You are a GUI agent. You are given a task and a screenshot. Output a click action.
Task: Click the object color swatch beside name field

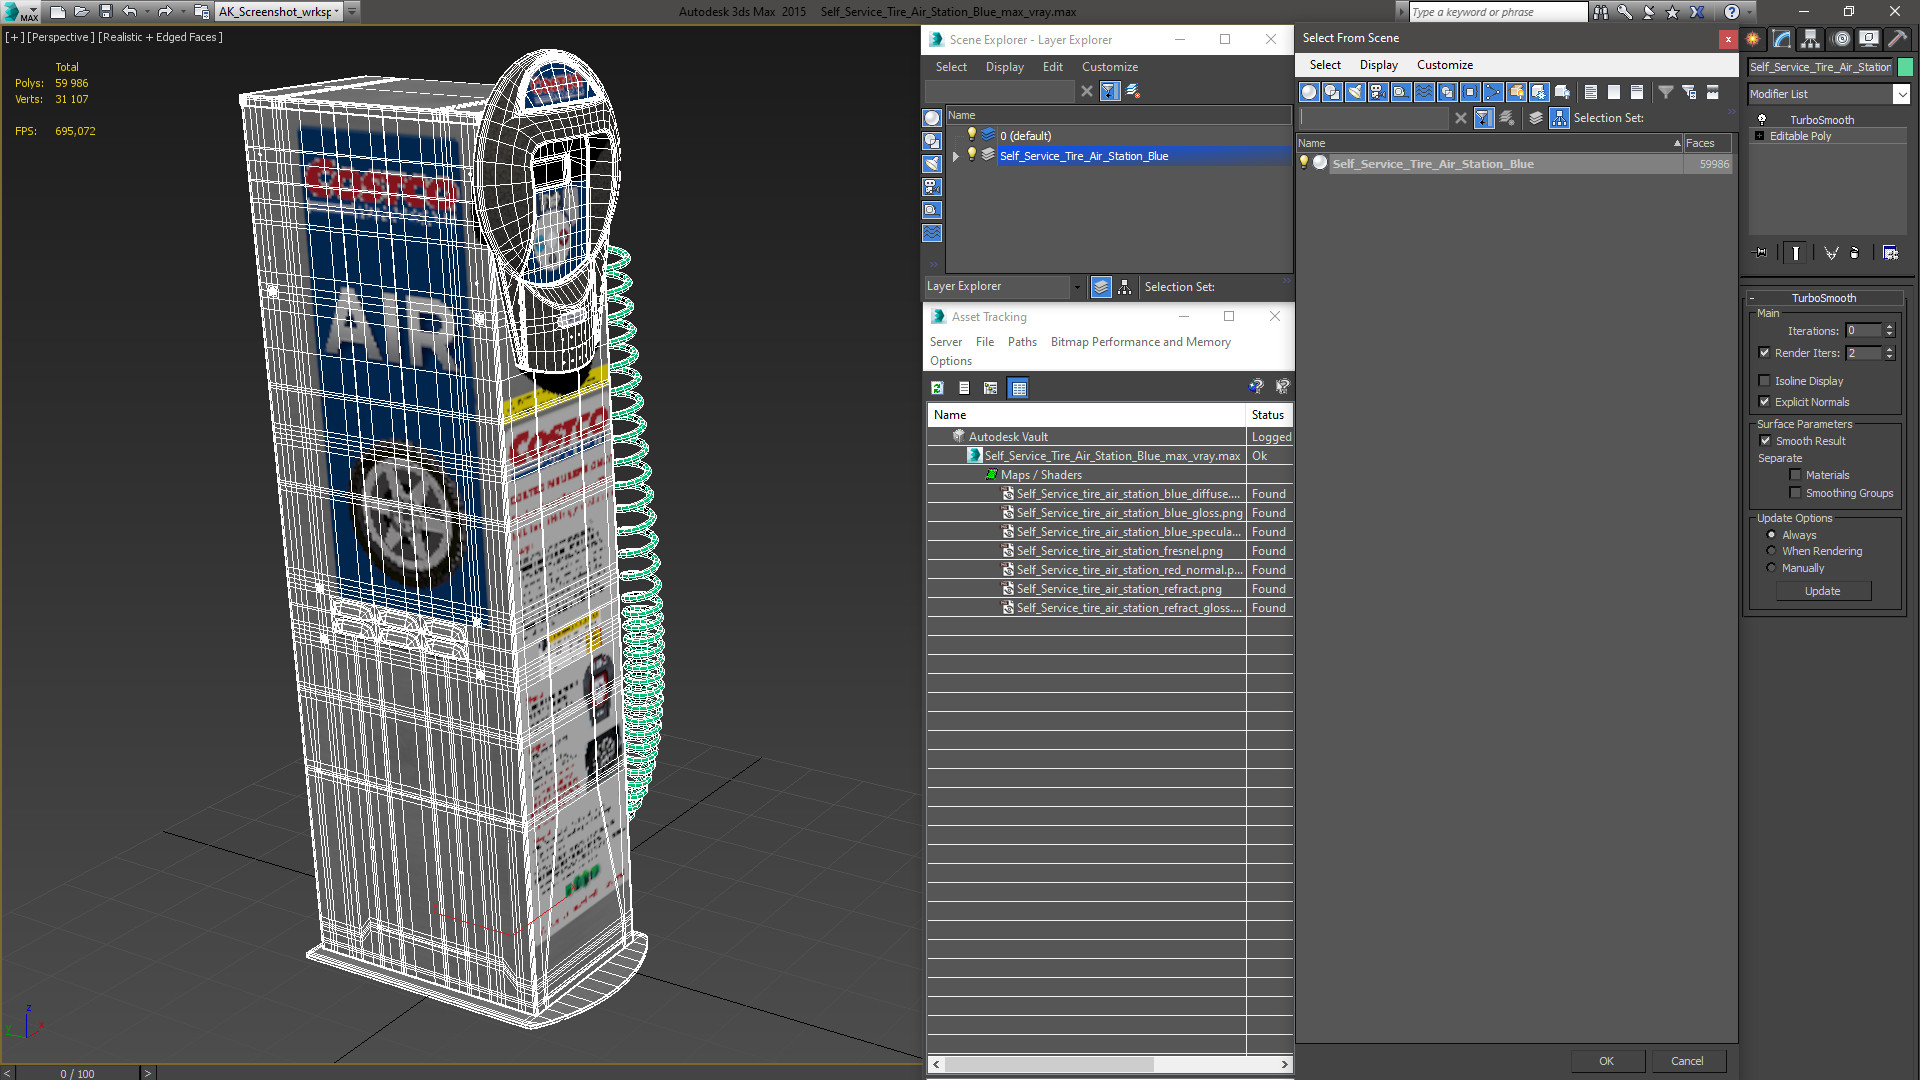[x=1905, y=67]
